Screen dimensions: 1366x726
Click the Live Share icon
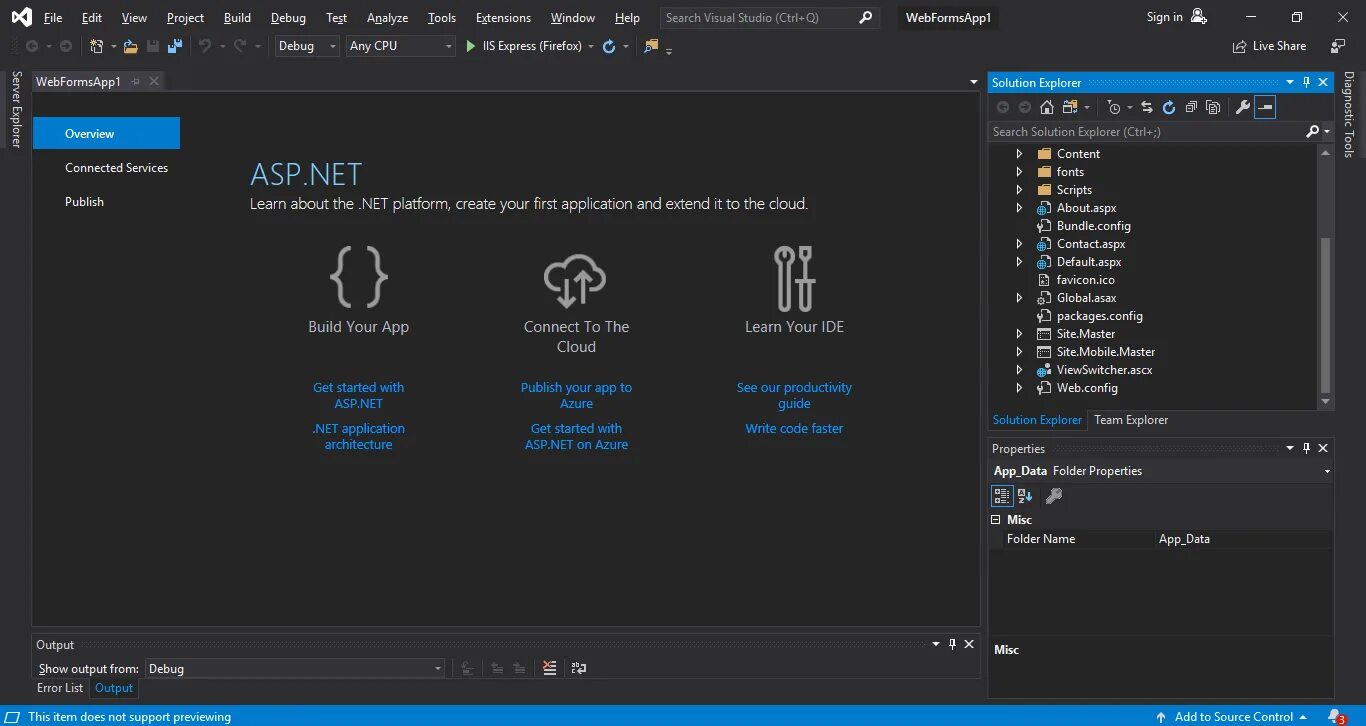coord(1241,46)
